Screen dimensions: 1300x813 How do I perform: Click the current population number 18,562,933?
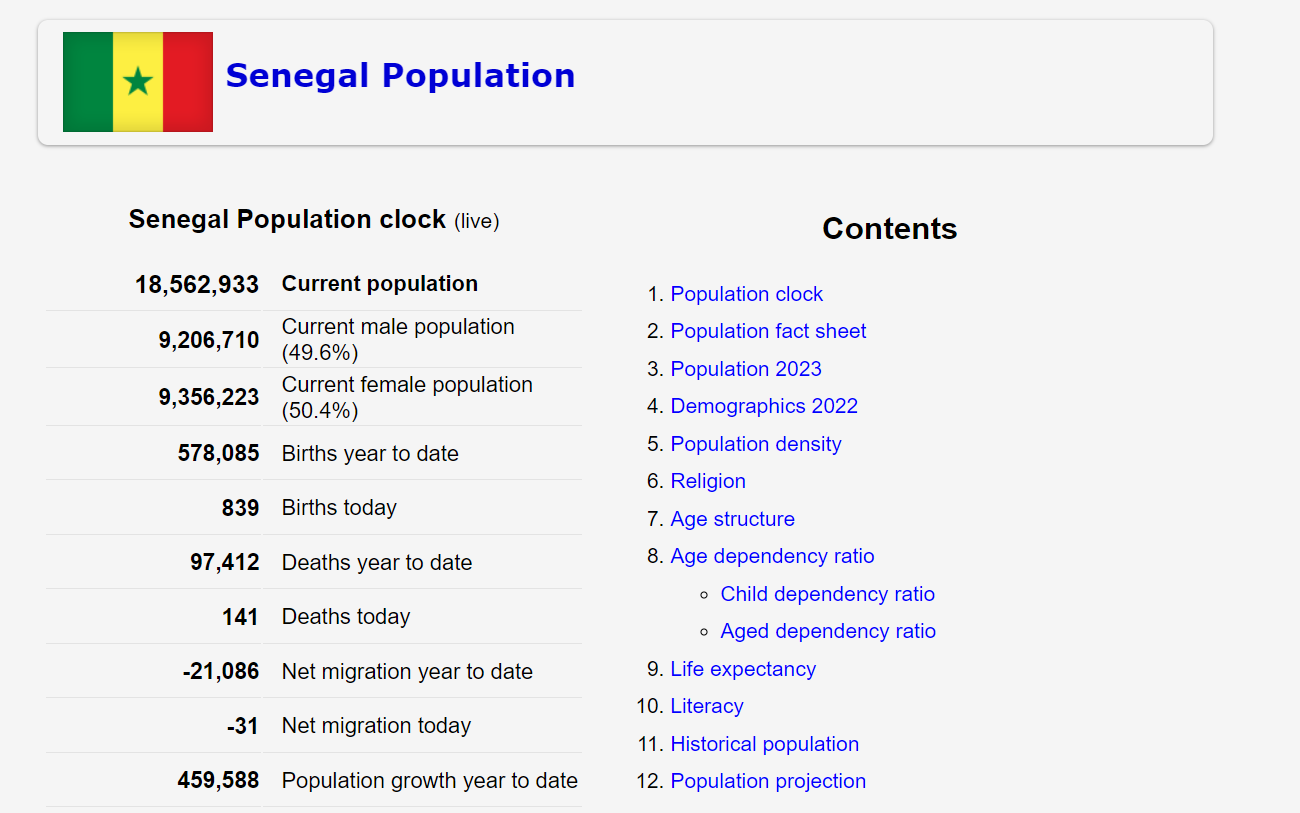point(197,284)
